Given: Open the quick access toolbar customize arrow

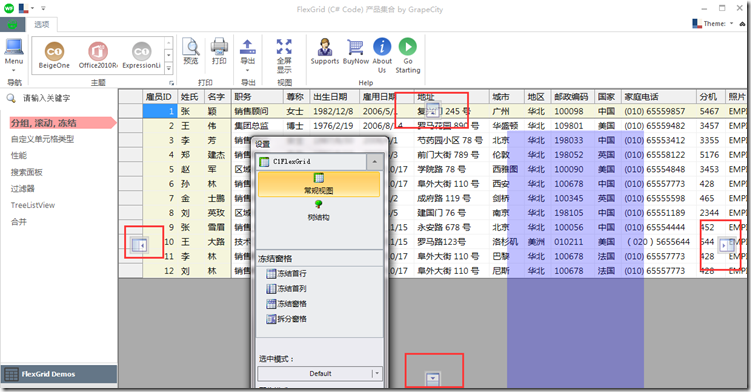Looking at the screenshot, I should pos(43,8).
